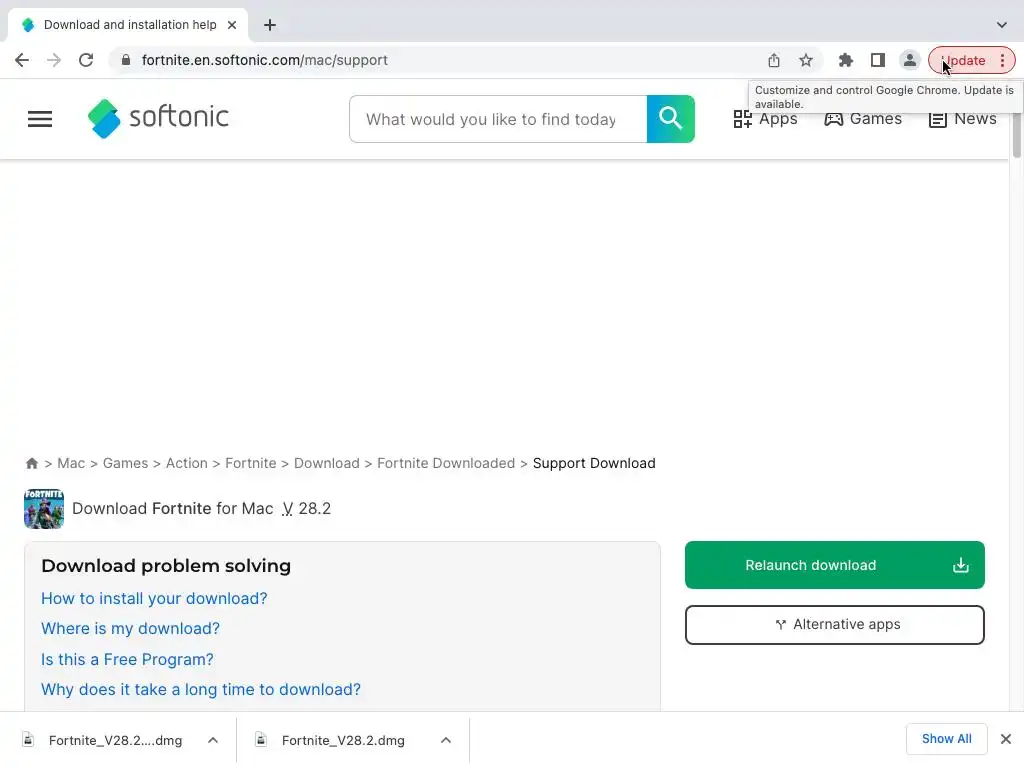Viewport: 1024px width, 768px height.
Task: Open the Apps section
Action: point(765,119)
